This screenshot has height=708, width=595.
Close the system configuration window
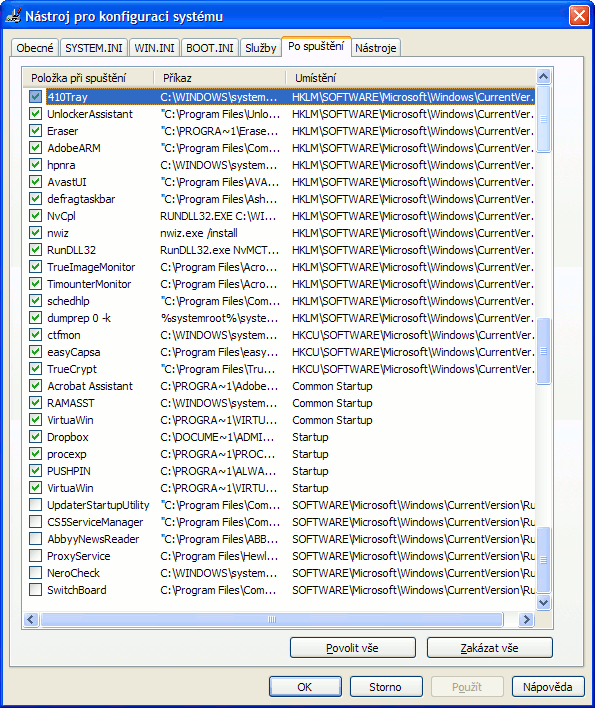(x=579, y=16)
